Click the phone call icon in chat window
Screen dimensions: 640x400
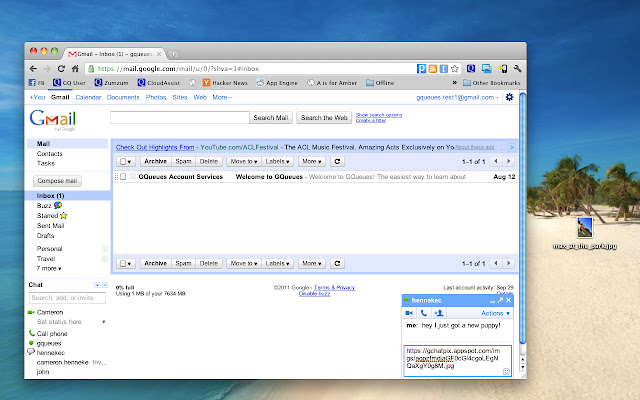coord(424,313)
